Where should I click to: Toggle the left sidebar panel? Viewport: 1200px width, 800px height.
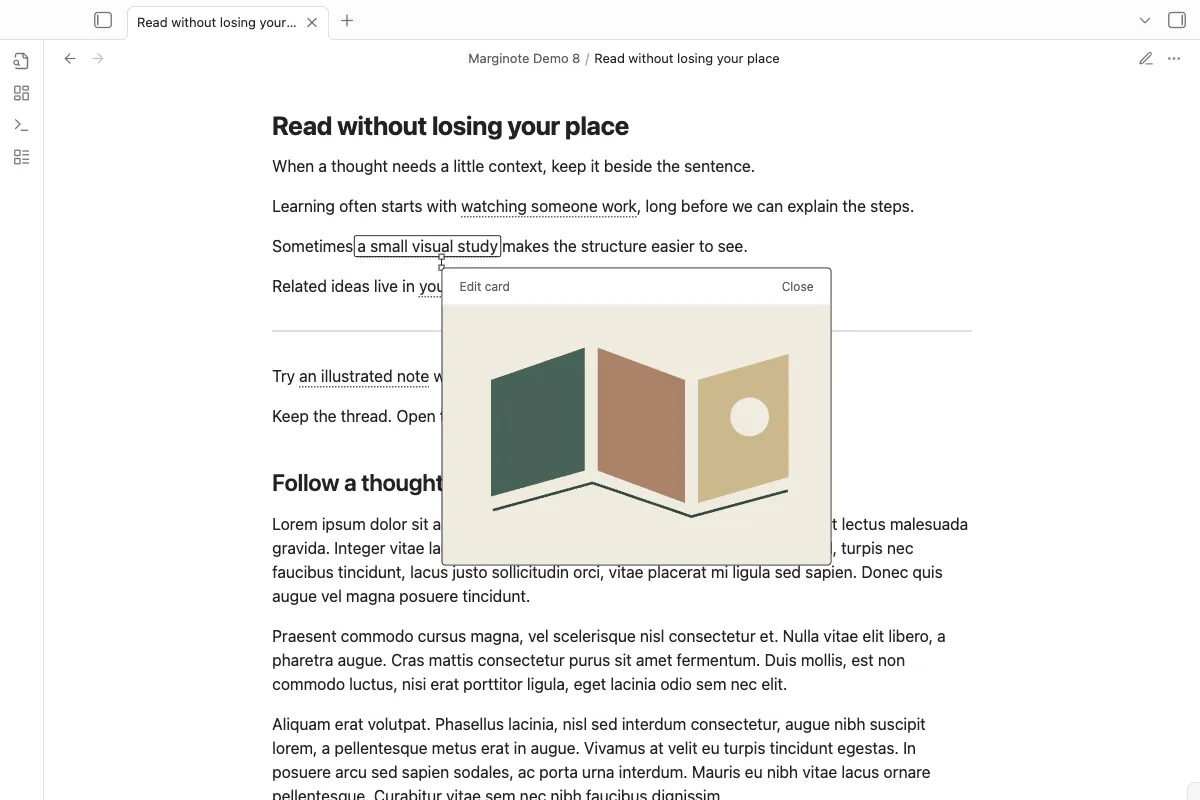pyautogui.click(x=103, y=20)
